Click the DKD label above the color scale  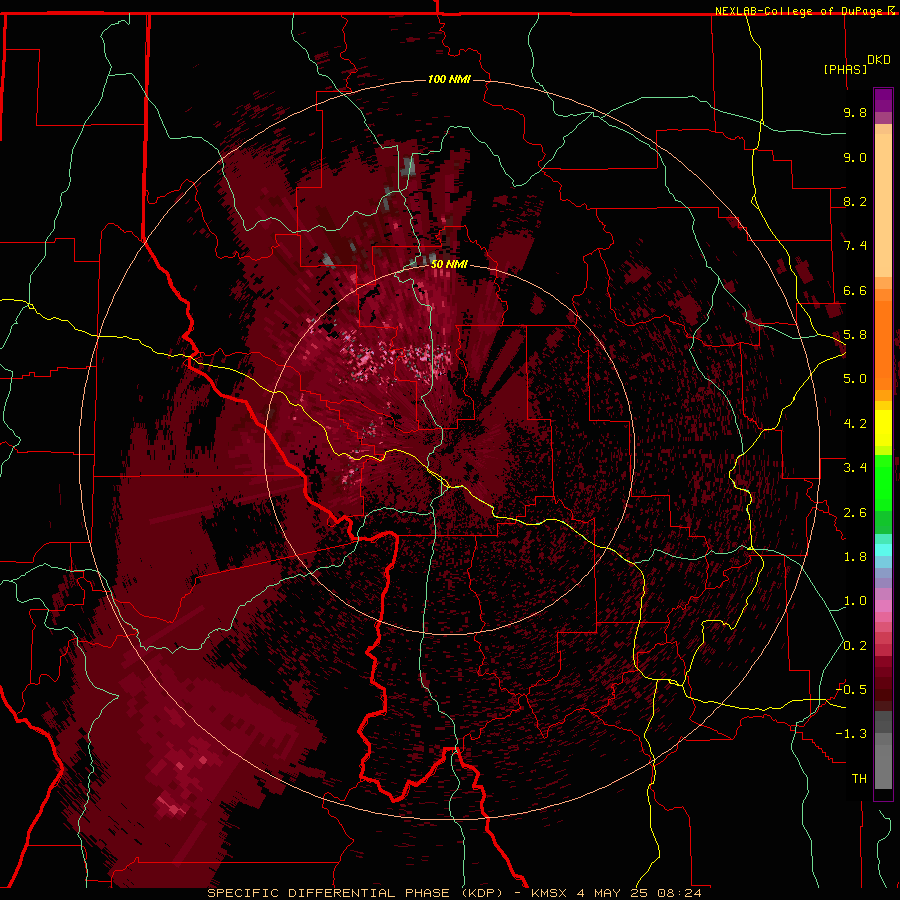coord(879,60)
